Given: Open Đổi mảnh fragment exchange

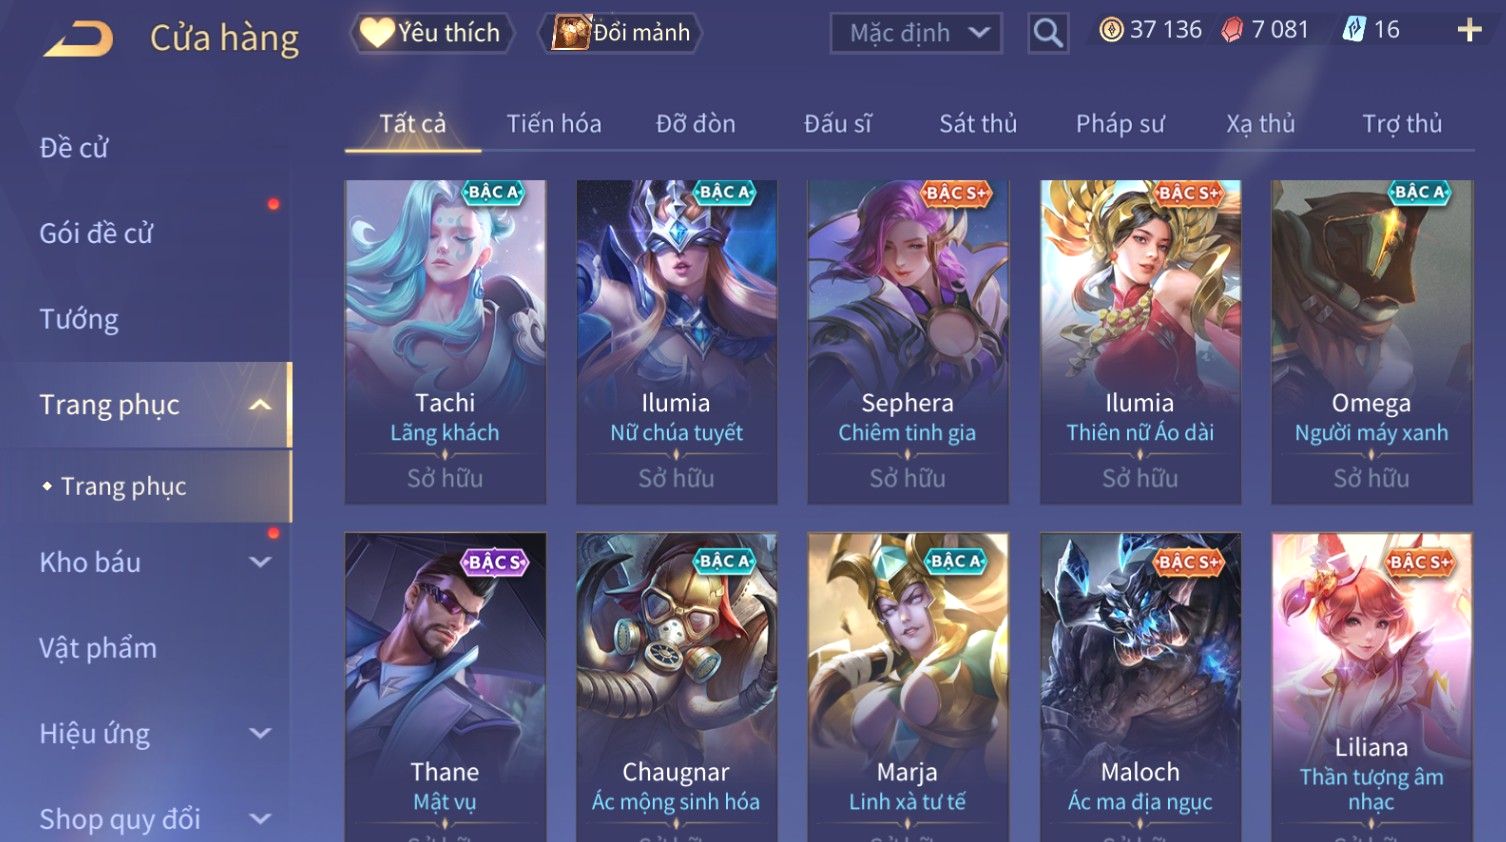Looking at the screenshot, I should [x=620, y=33].
